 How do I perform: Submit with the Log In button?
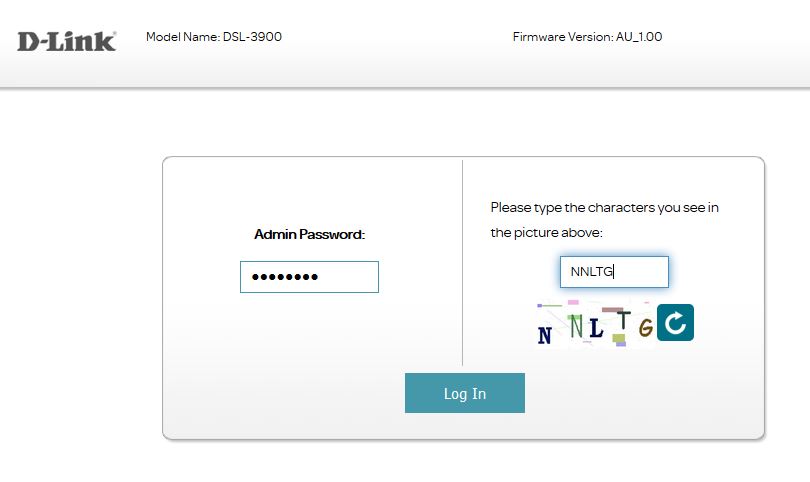(465, 393)
